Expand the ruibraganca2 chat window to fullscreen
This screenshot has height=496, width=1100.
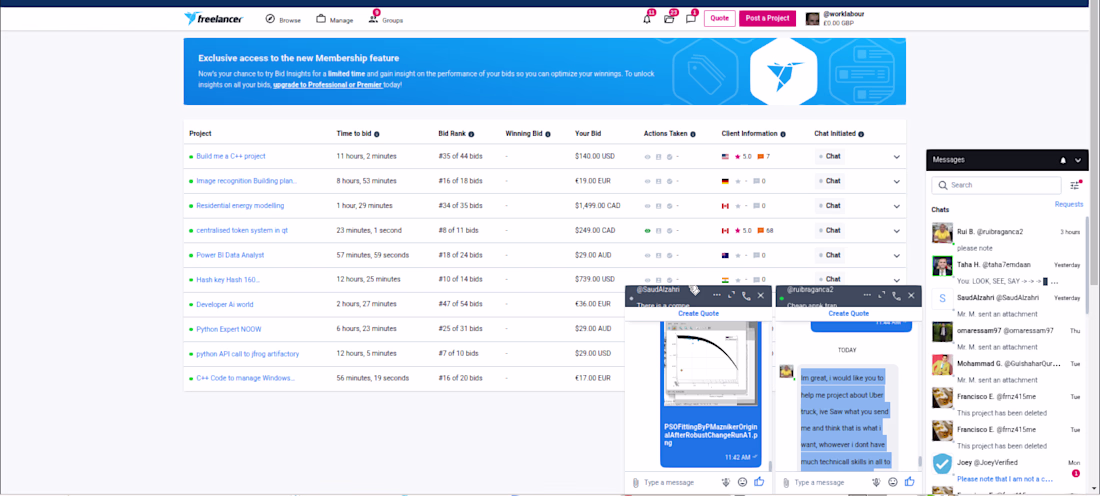tap(882, 295)
